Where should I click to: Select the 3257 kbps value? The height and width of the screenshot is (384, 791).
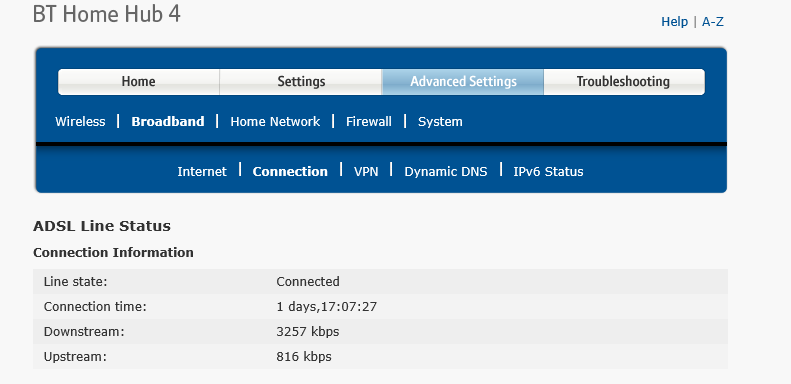pos(308,332)
